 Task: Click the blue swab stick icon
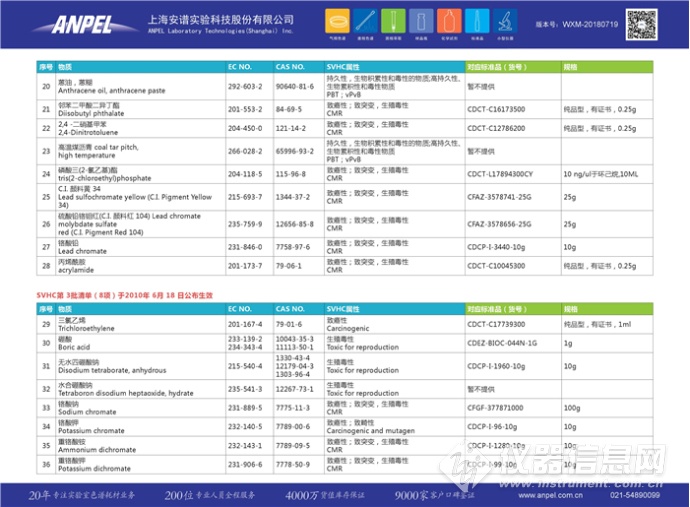point(365,21)
